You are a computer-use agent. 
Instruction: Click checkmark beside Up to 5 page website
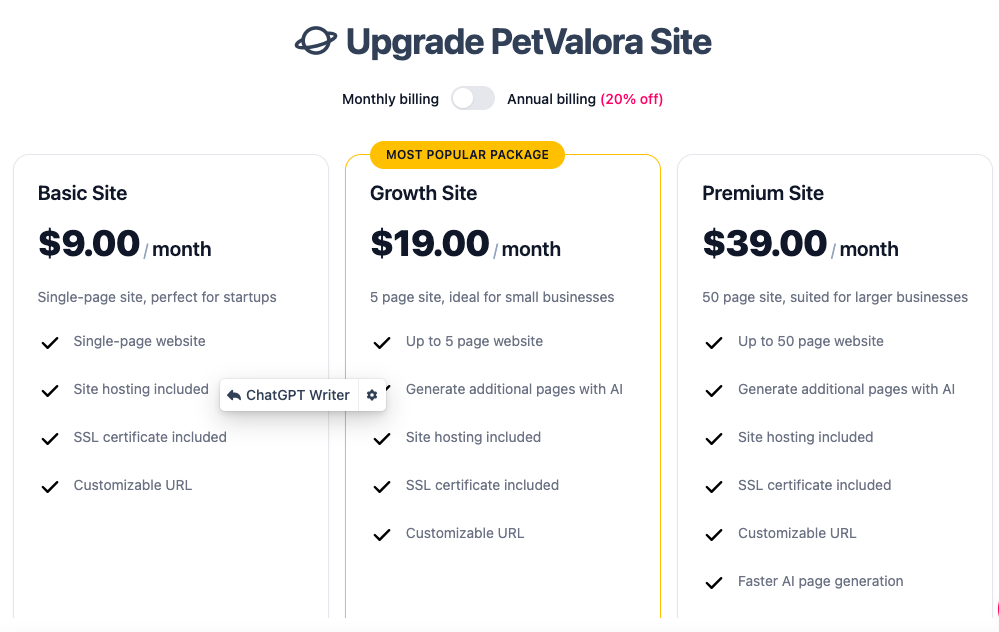[x=381, y=343]
